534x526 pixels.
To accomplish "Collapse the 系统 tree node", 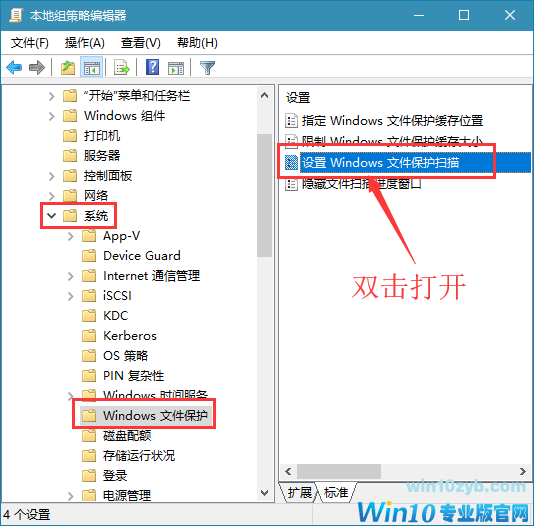I will tap(51, 216).
